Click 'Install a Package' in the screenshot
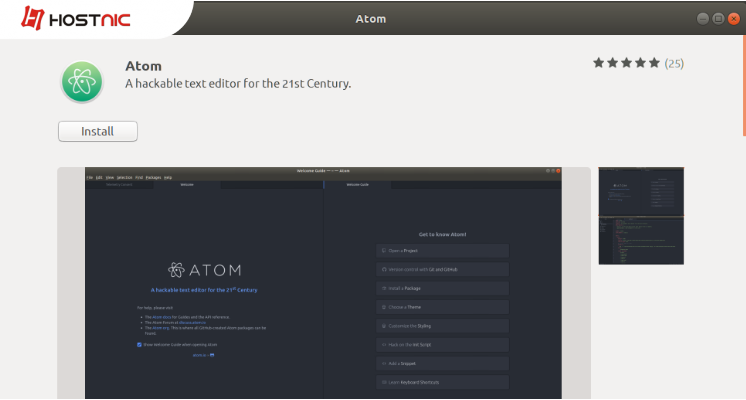 coord(442,288)
